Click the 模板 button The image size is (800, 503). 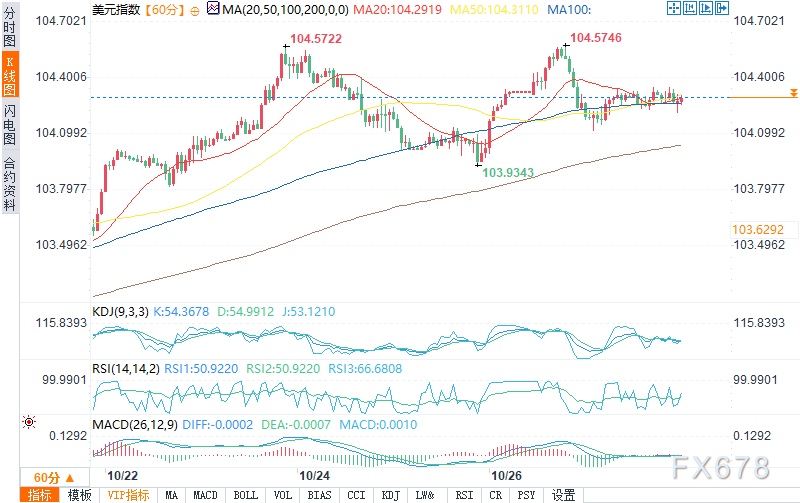[x=79, y=495]
